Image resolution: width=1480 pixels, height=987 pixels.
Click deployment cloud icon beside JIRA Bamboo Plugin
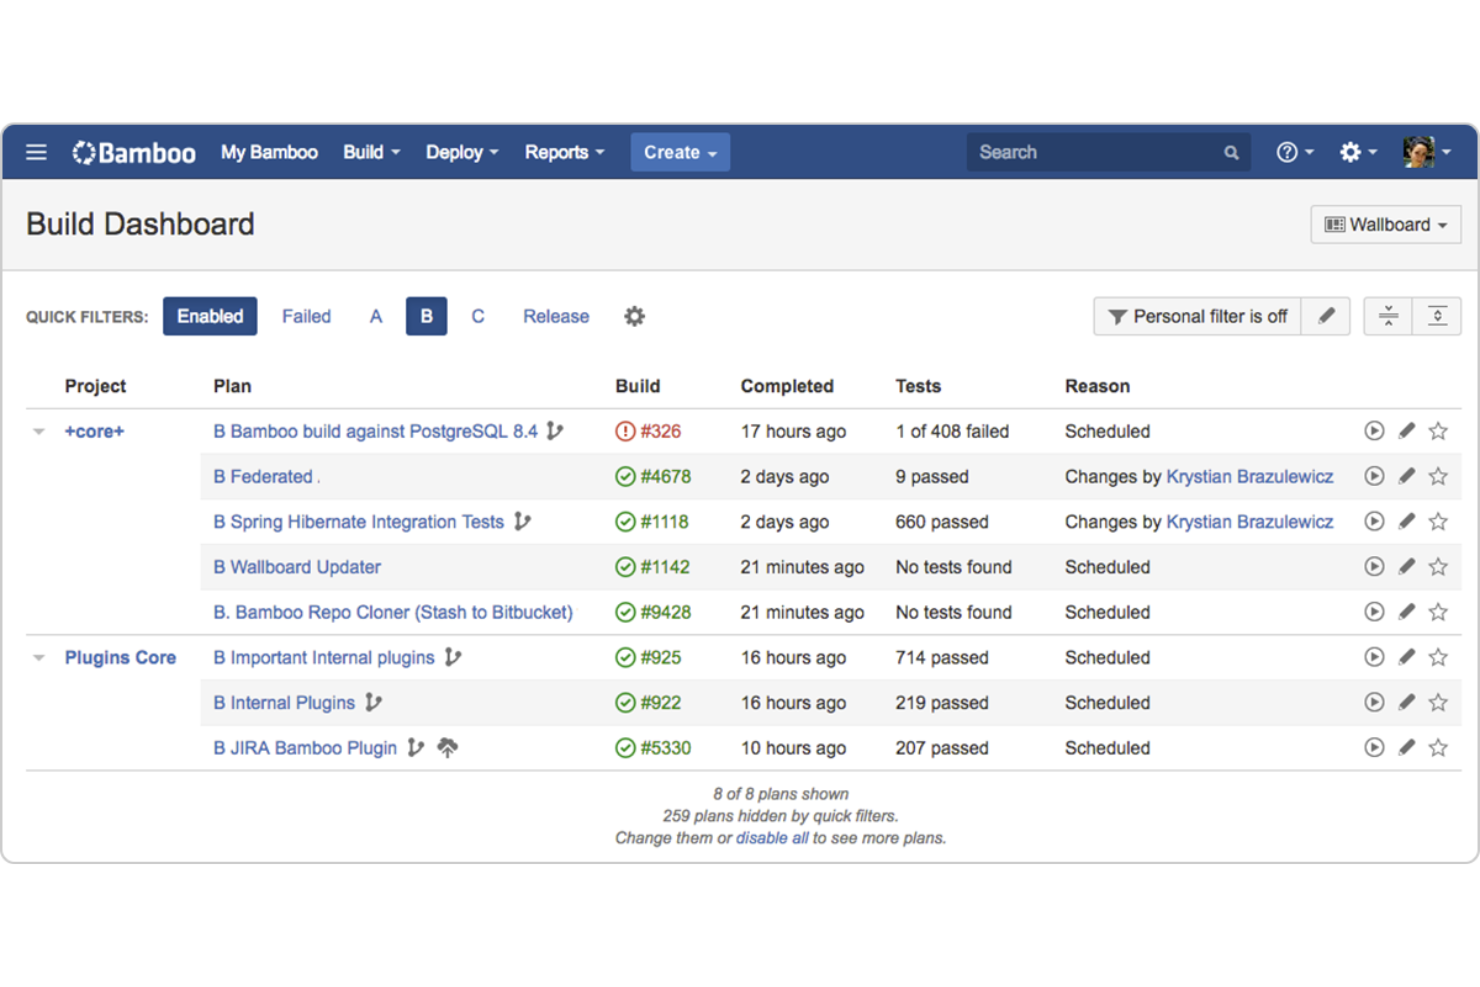click(448, 747)
